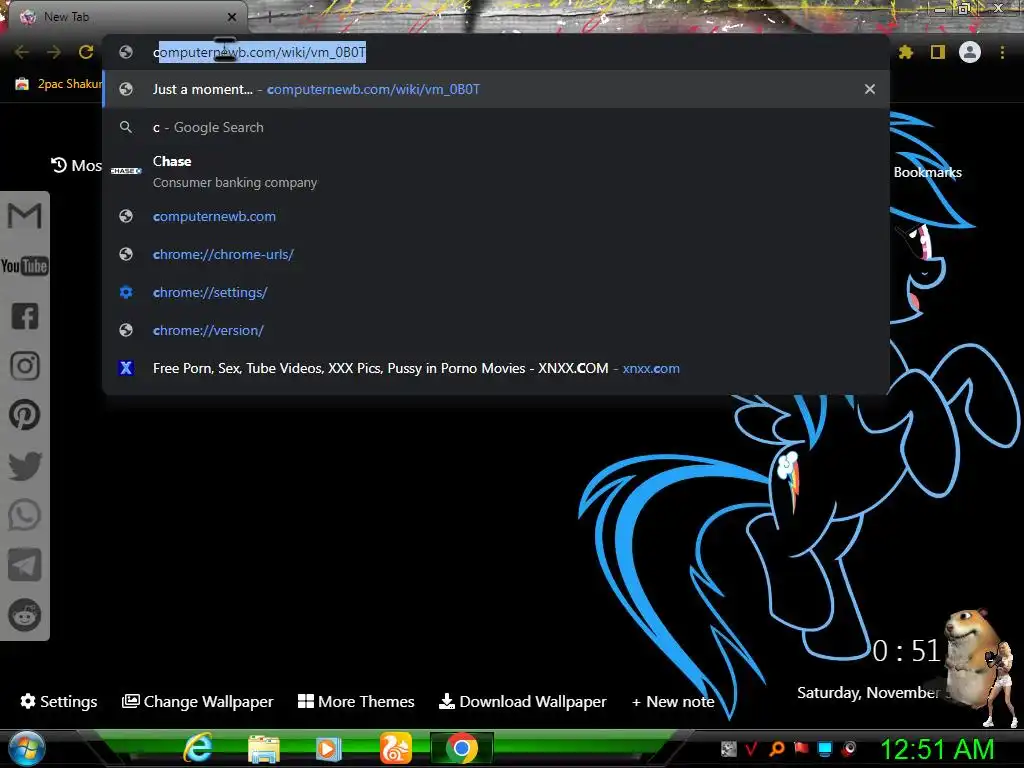Open new tab page Settings
Screen dimensions: 1024x768
[59, 701]
